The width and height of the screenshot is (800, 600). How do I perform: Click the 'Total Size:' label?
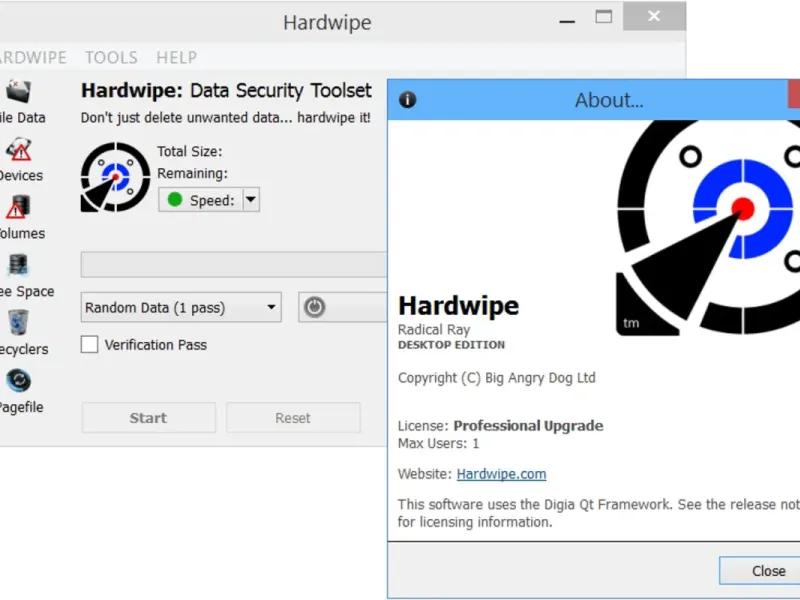[190, 152]
